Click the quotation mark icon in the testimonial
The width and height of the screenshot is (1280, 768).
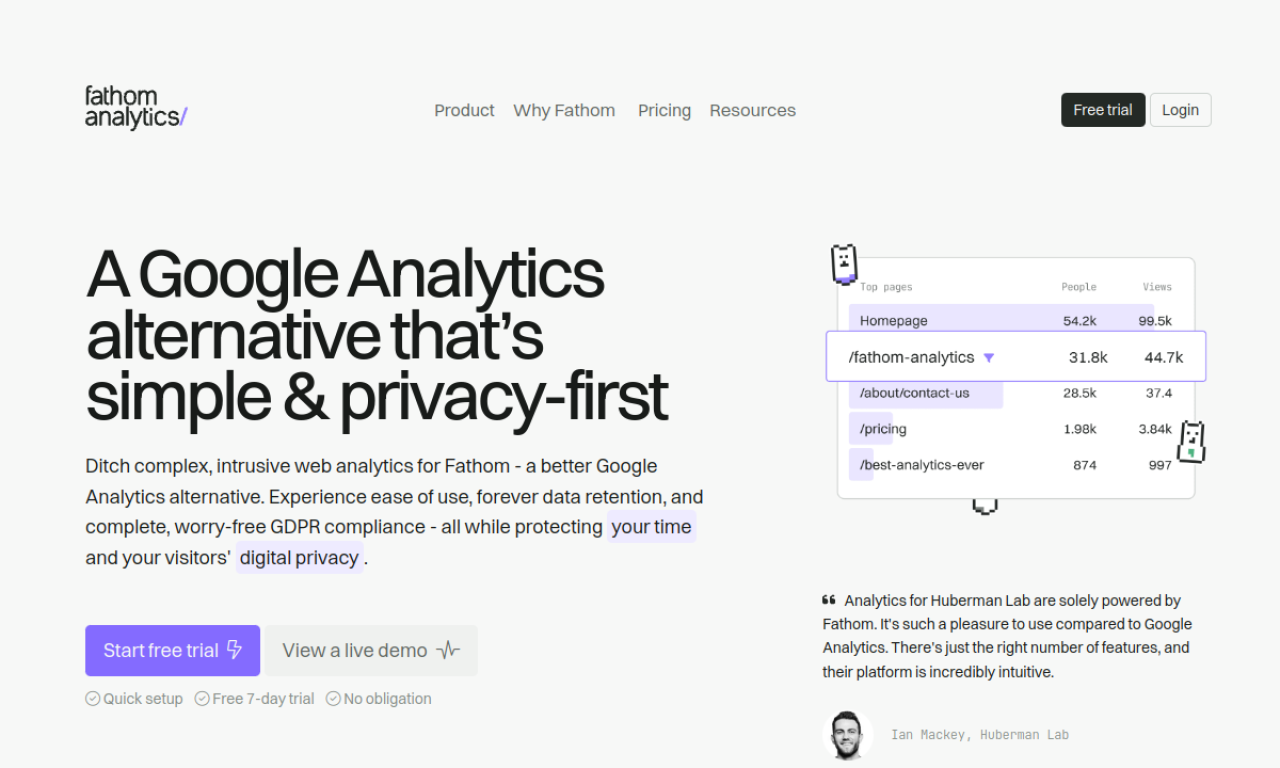click(829, 601)
